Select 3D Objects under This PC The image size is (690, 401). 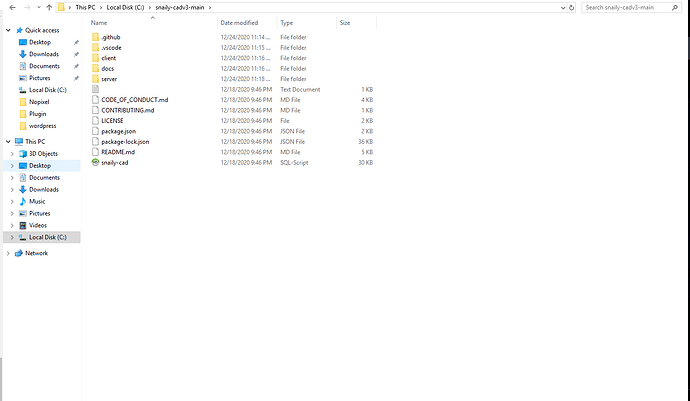pyautogui.click(x=43, y=154)
